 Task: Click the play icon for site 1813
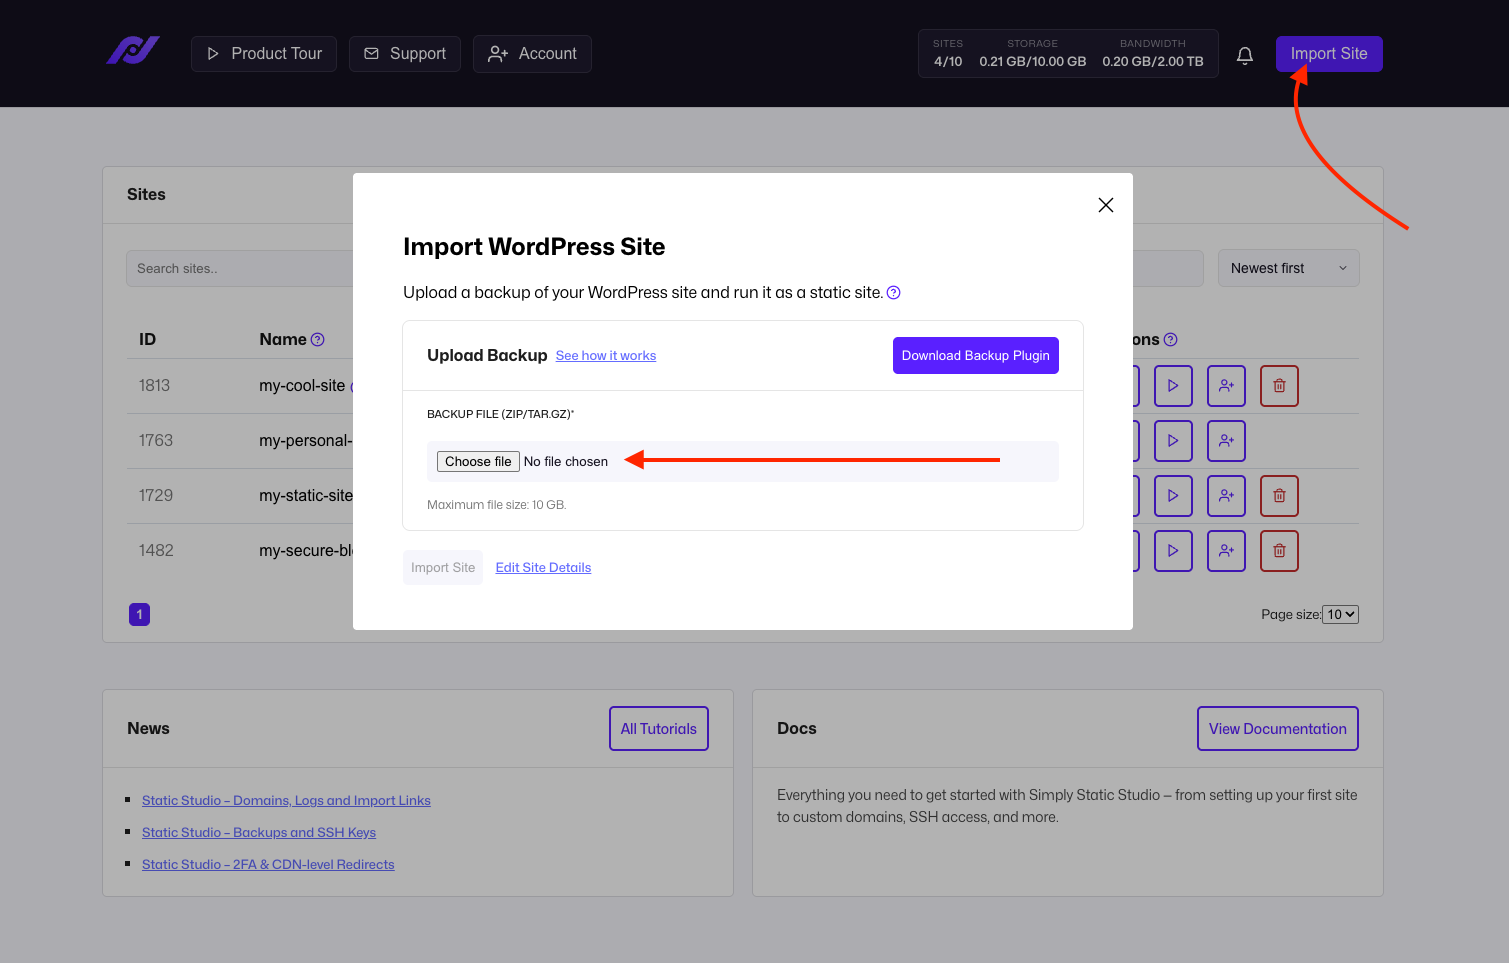pos(1173,386)
